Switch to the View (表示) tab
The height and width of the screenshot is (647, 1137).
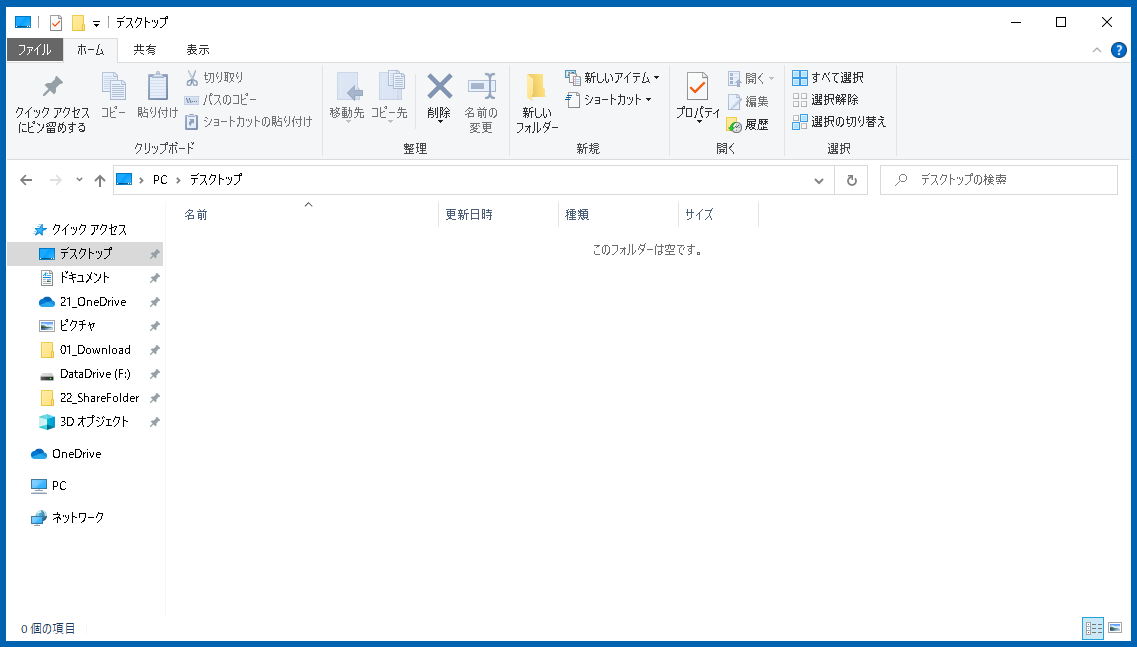pos(197,50)
